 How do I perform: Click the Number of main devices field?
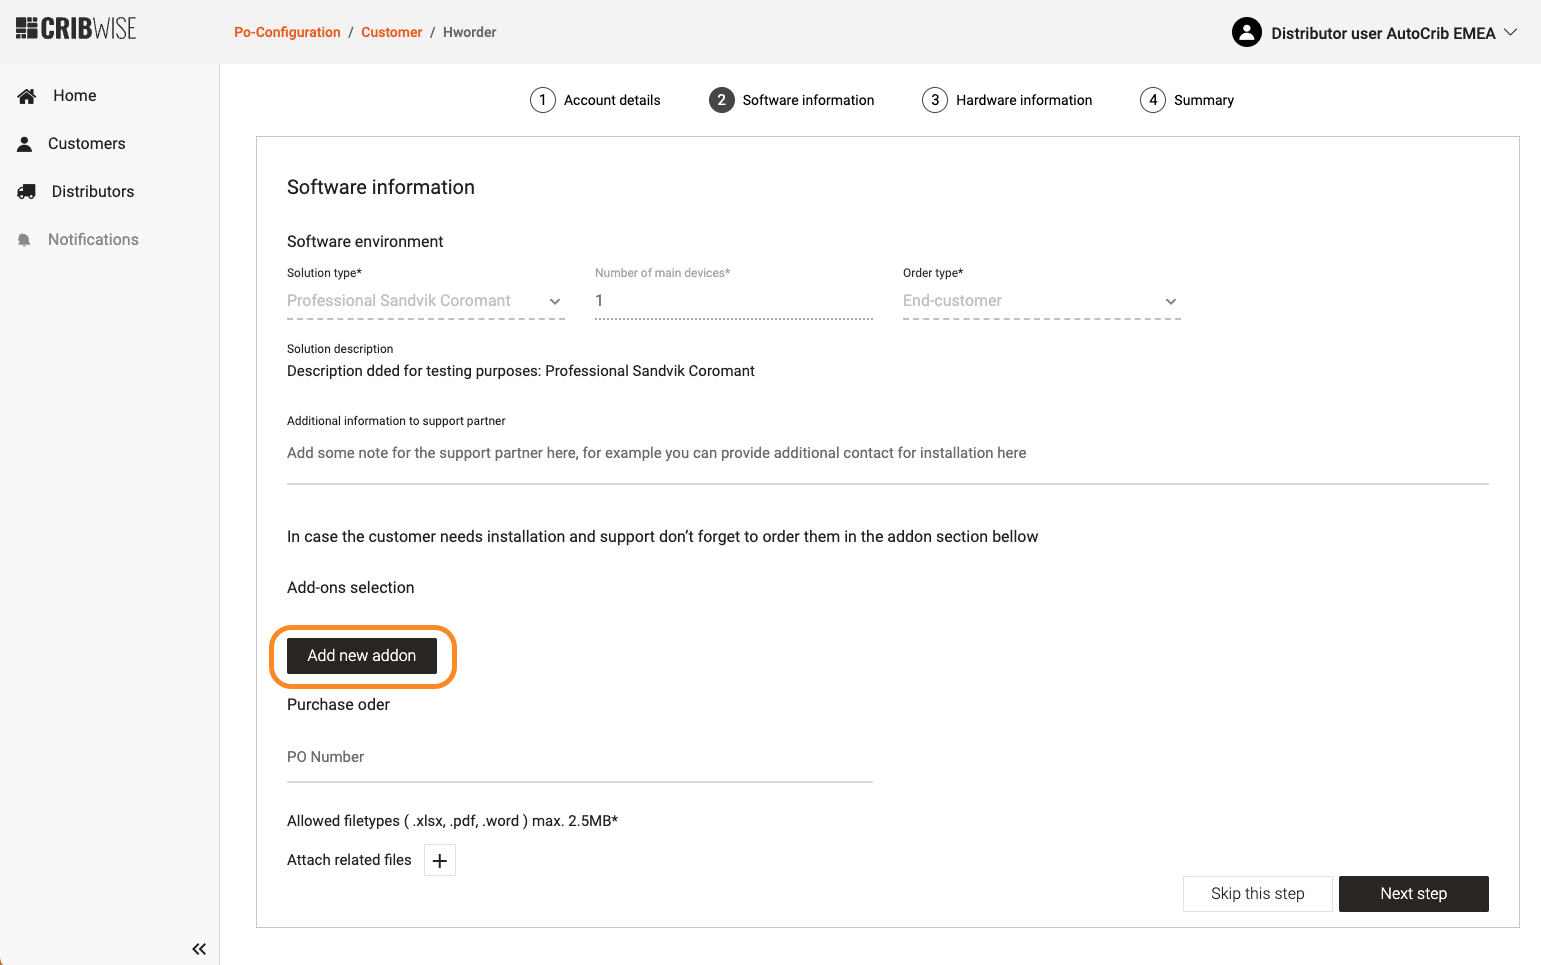tap(733, 301)
